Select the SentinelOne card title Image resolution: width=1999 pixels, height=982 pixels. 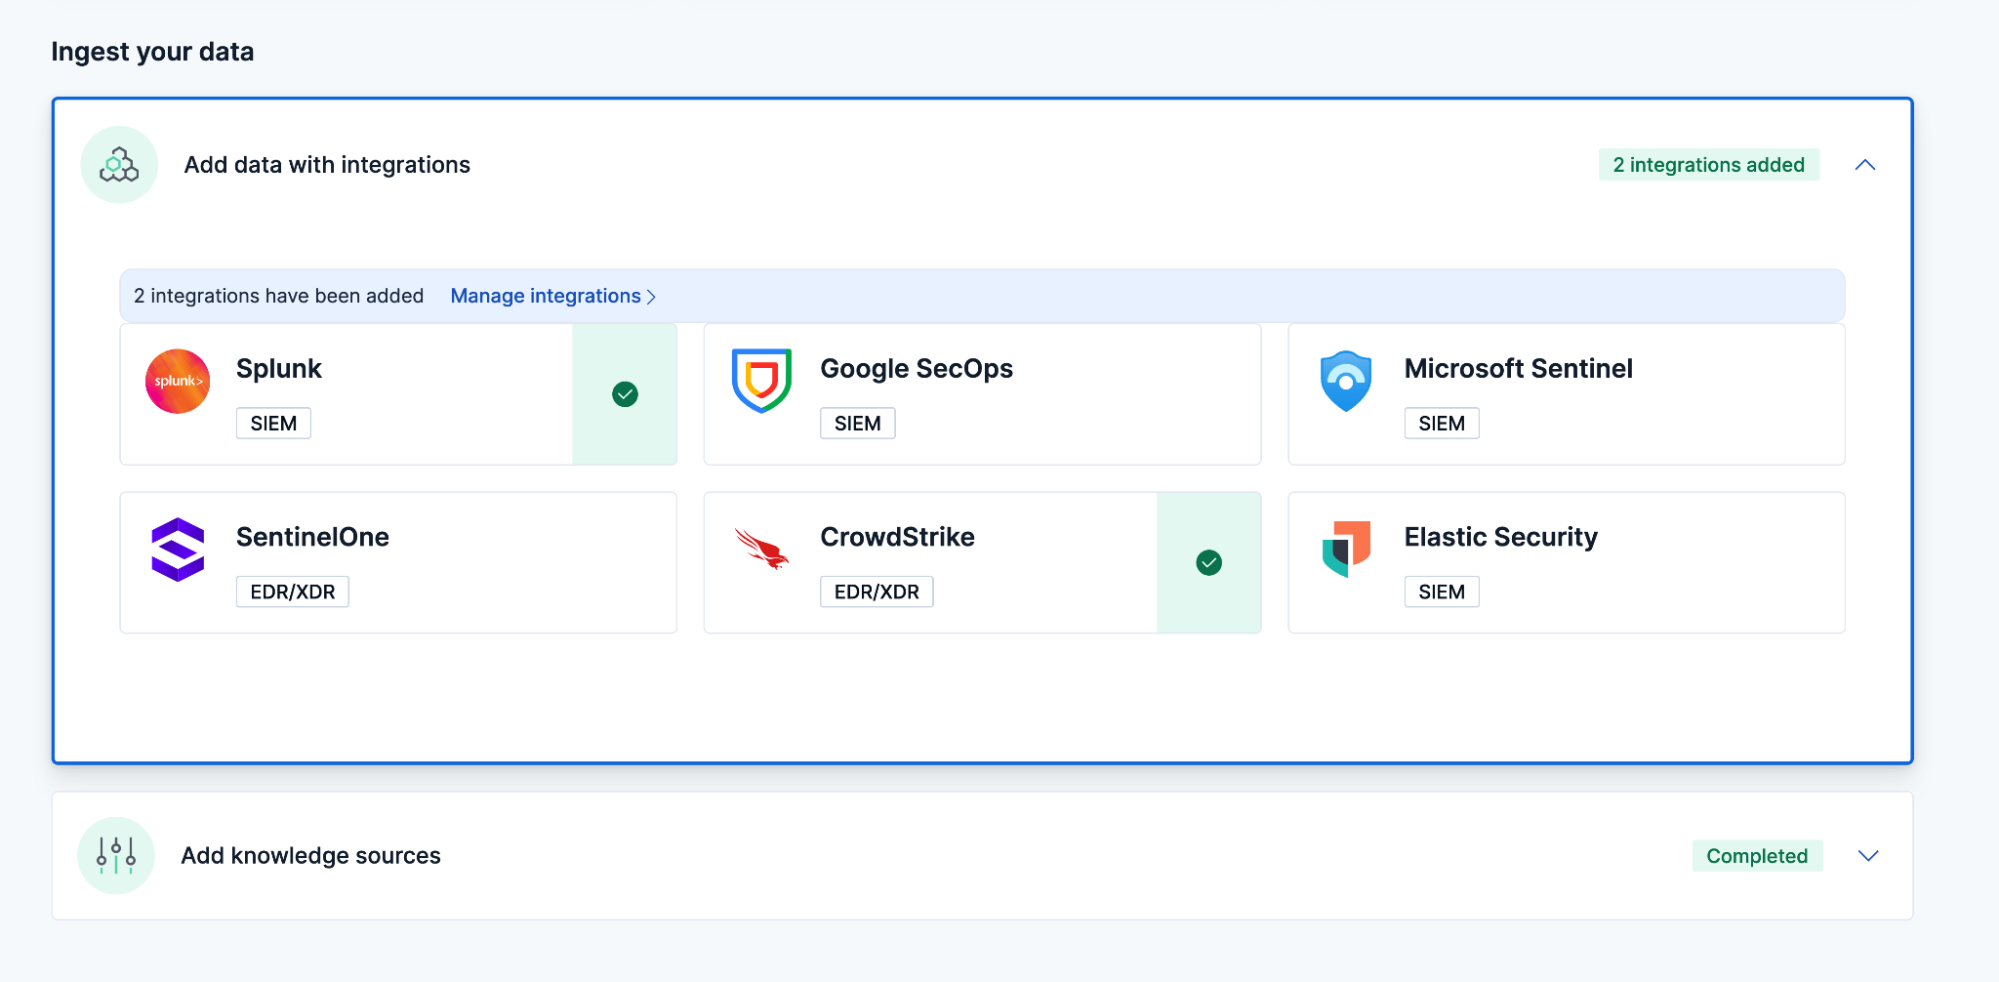point(312,537)
